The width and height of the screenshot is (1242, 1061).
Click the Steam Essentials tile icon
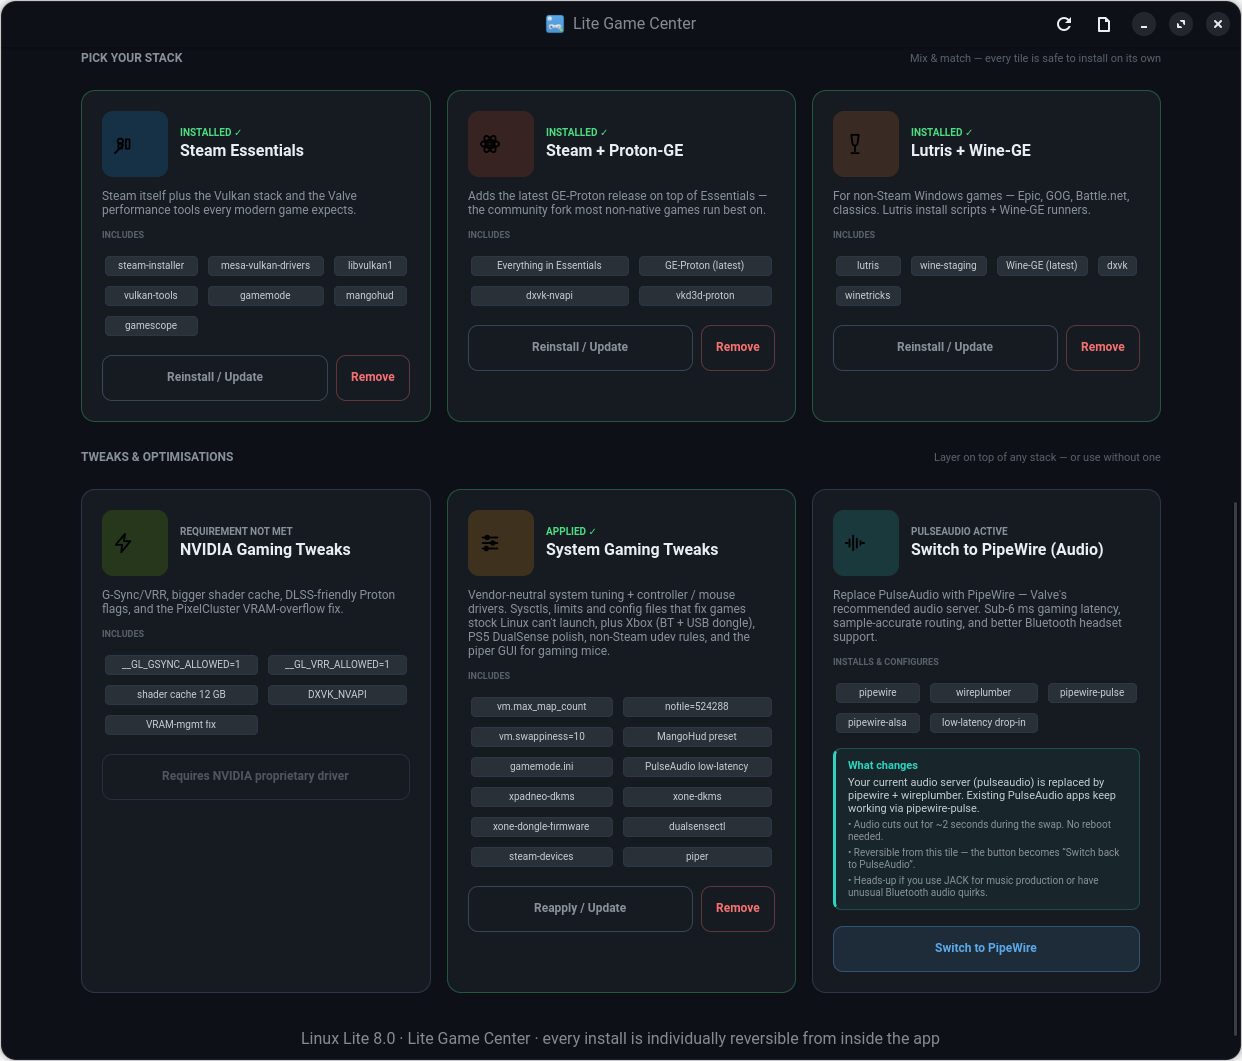tap(135, 144)
